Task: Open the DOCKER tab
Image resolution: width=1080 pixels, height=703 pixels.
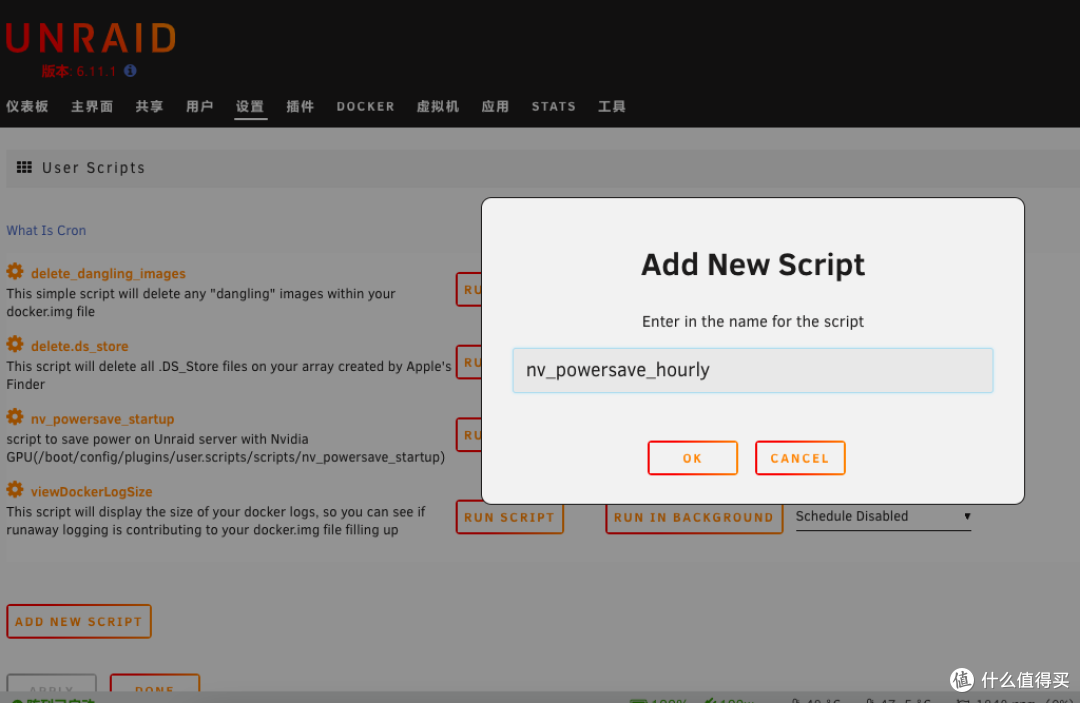Action: pyautogui.click(x=365, y=107)
